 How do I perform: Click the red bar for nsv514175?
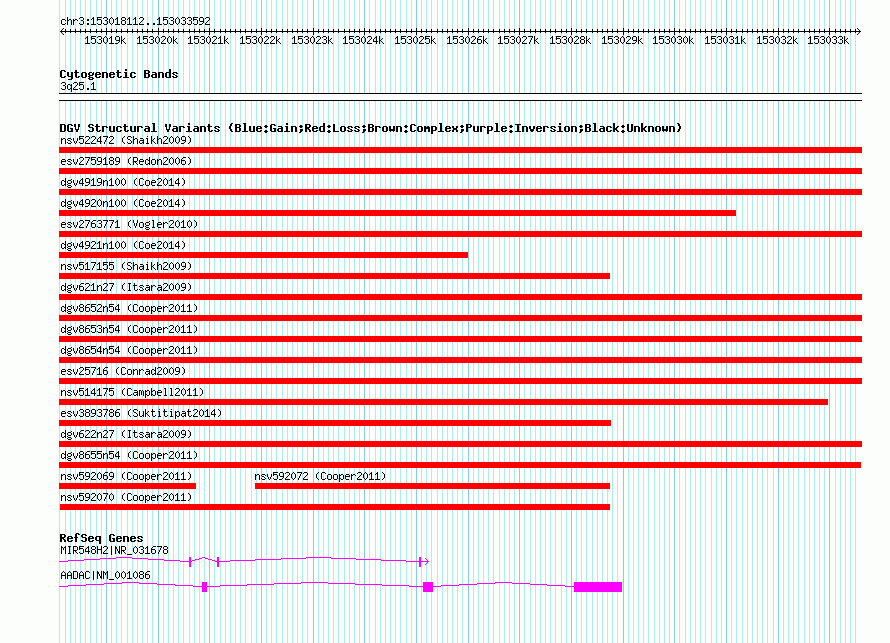[x=443, y=402]
